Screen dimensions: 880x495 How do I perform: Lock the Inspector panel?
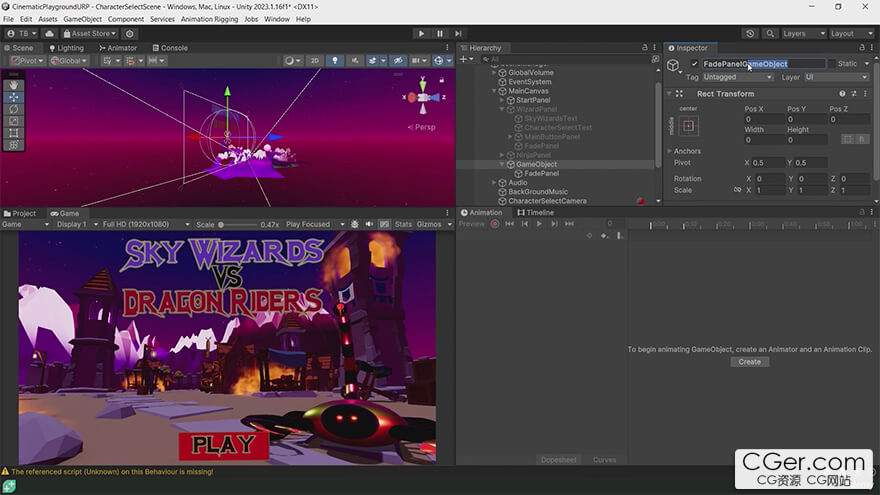(861, 48)
